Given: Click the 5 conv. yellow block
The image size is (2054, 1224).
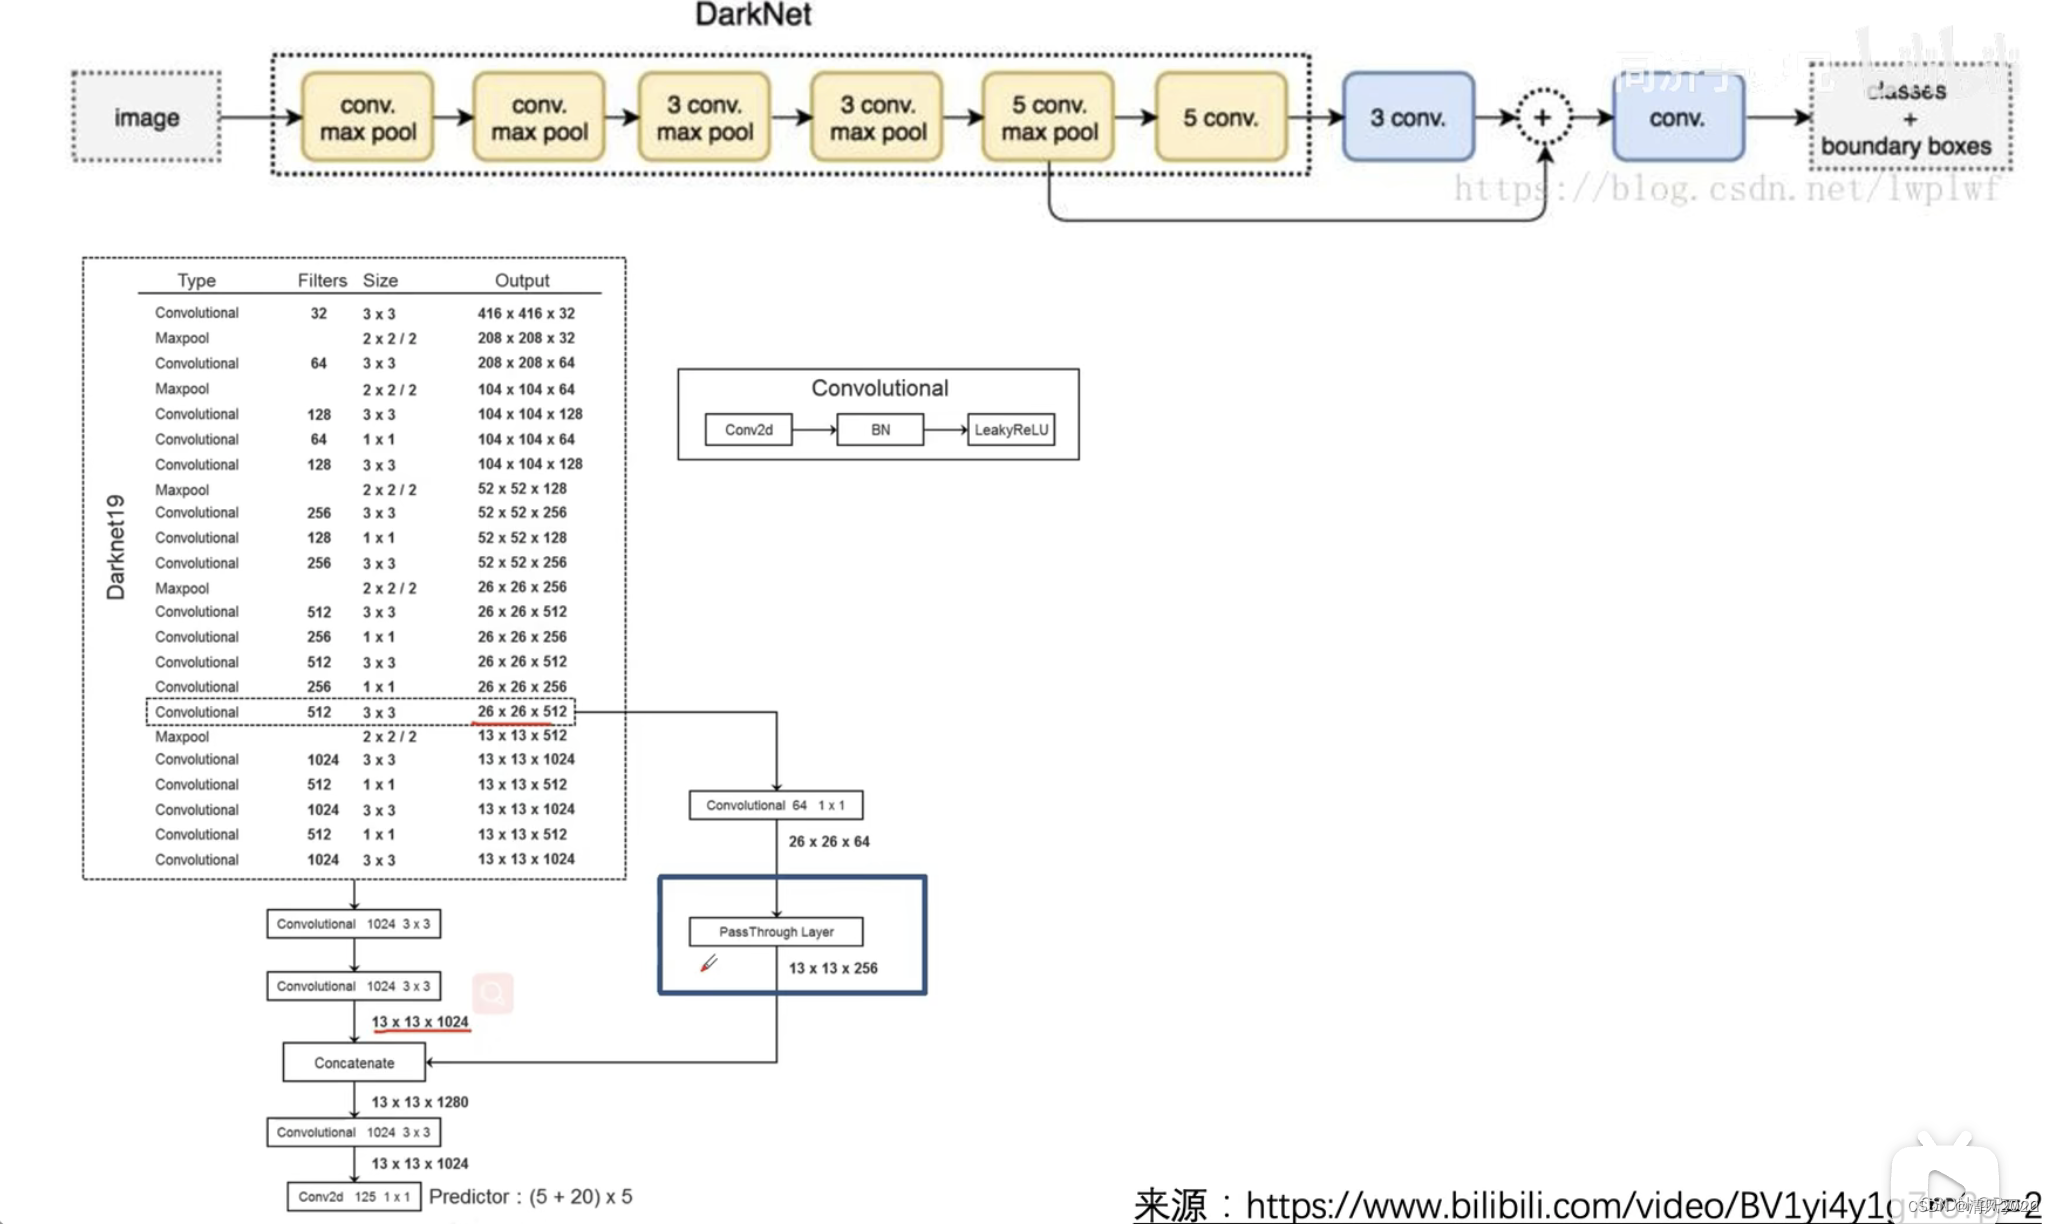Looking at the screenshot, I should click(1220, 117).
